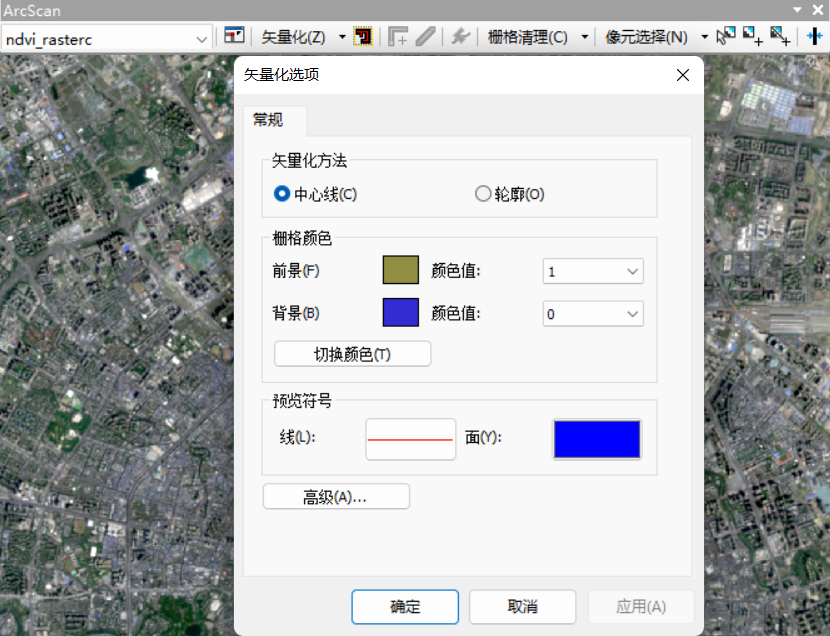Click the 栅格颜色 group label
The width and height of the screenshot is (830, 636).
click(x=302, y=239)
